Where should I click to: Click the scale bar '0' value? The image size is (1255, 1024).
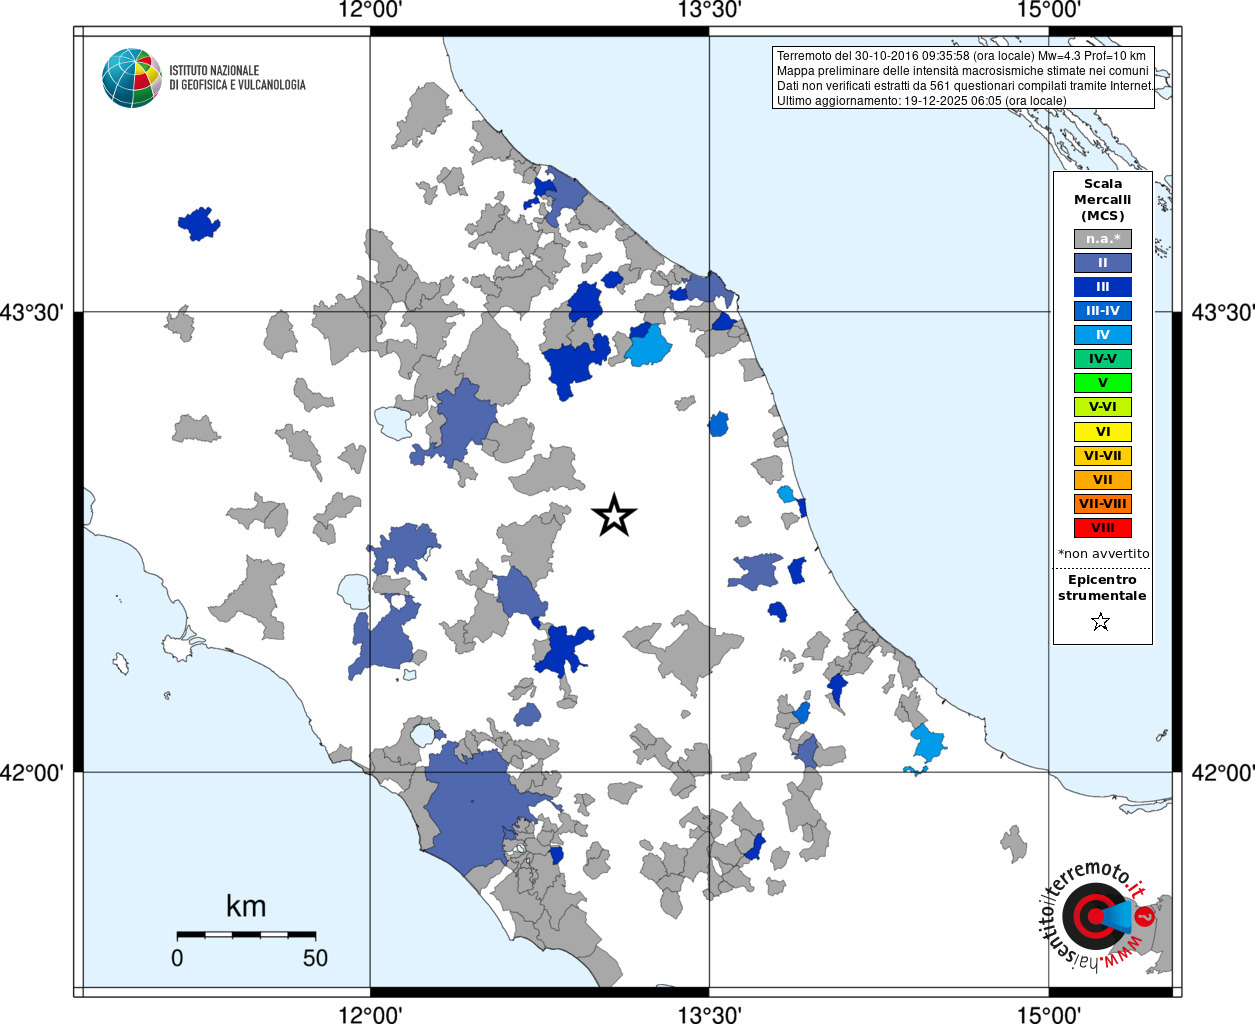click(177, 958)
